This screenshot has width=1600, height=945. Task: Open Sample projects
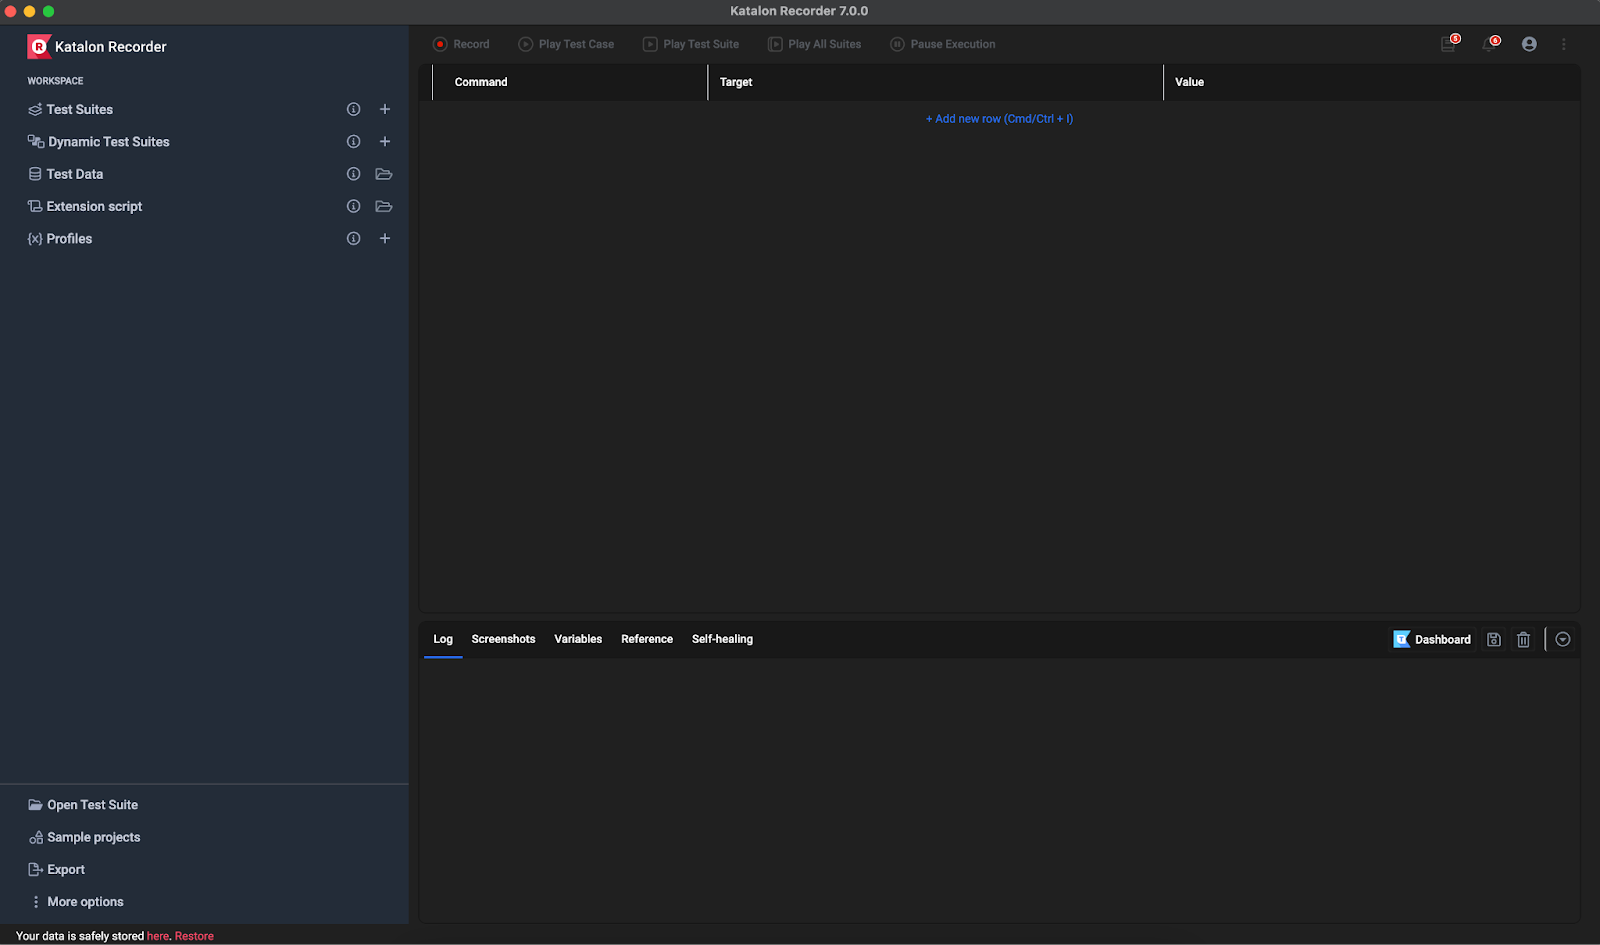84,837
